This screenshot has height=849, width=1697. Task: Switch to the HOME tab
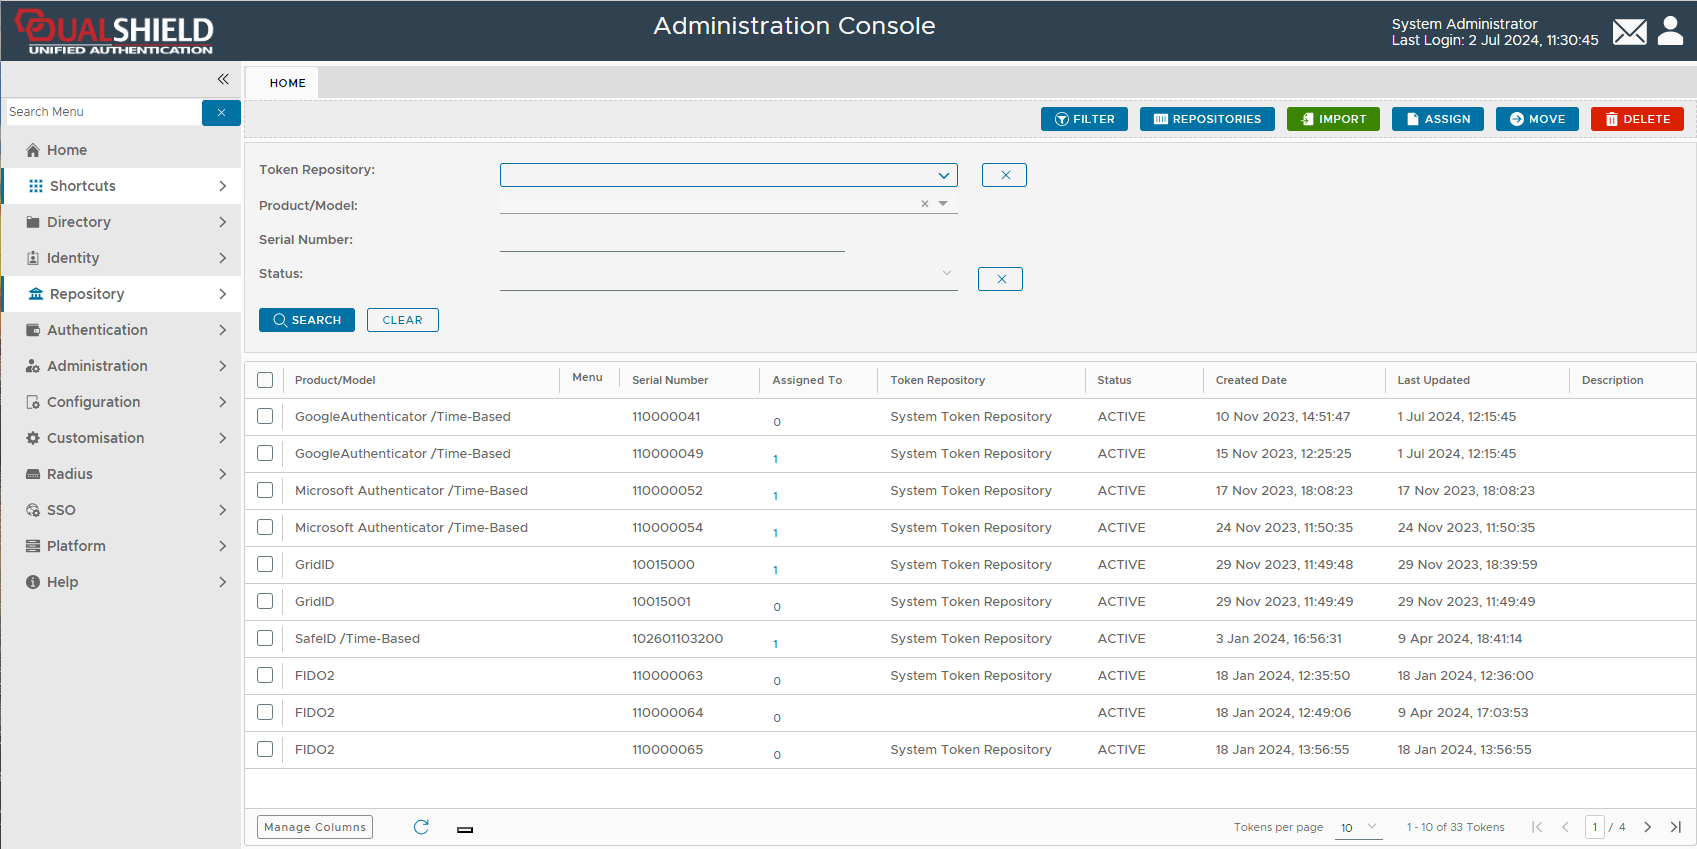click(x=287, y=83)
